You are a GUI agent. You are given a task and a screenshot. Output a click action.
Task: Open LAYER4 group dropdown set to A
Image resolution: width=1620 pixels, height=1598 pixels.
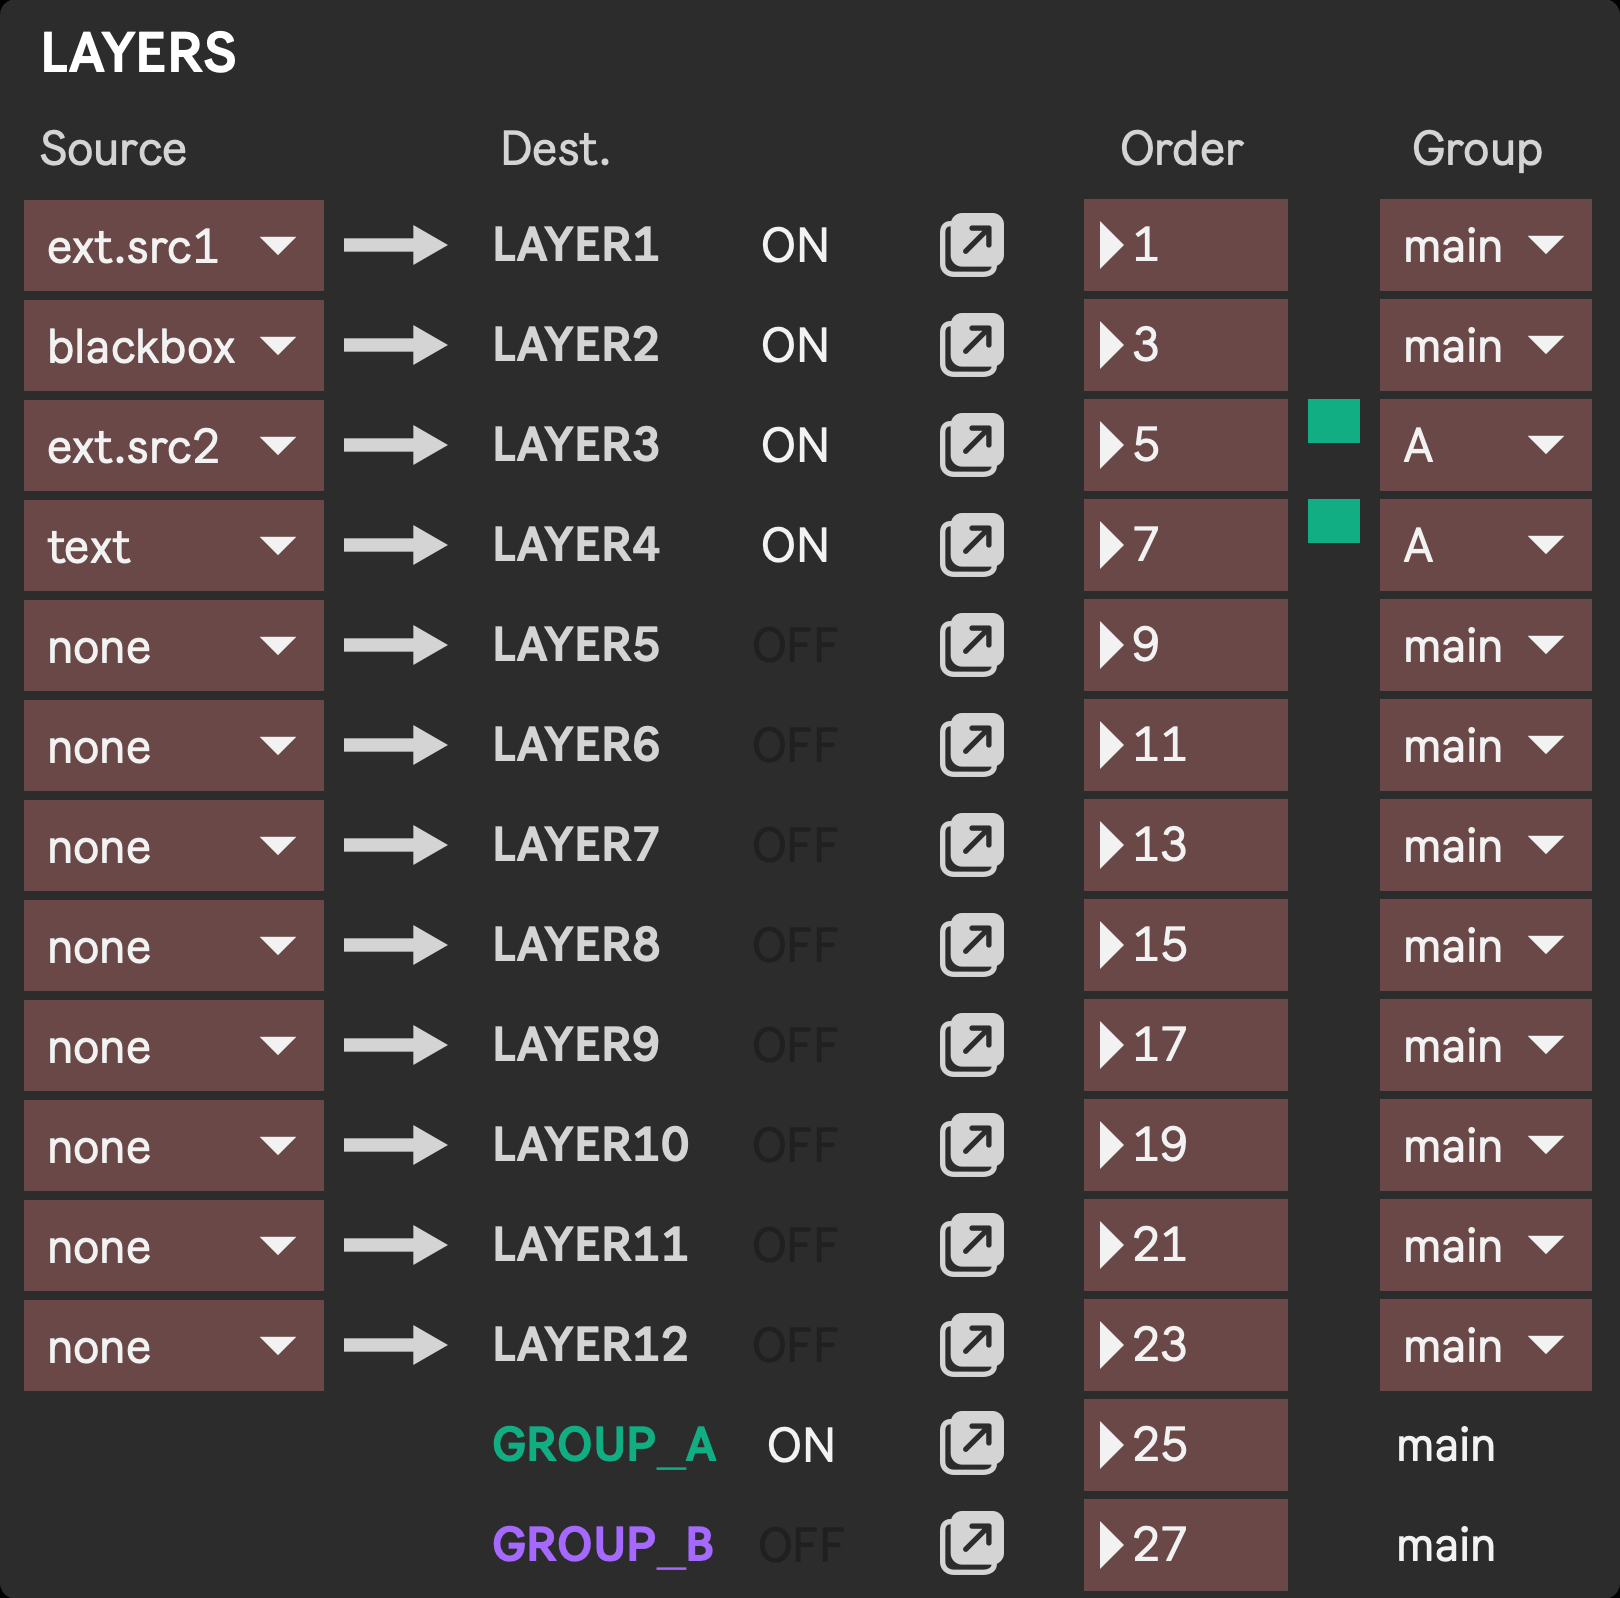(1486, 545)
